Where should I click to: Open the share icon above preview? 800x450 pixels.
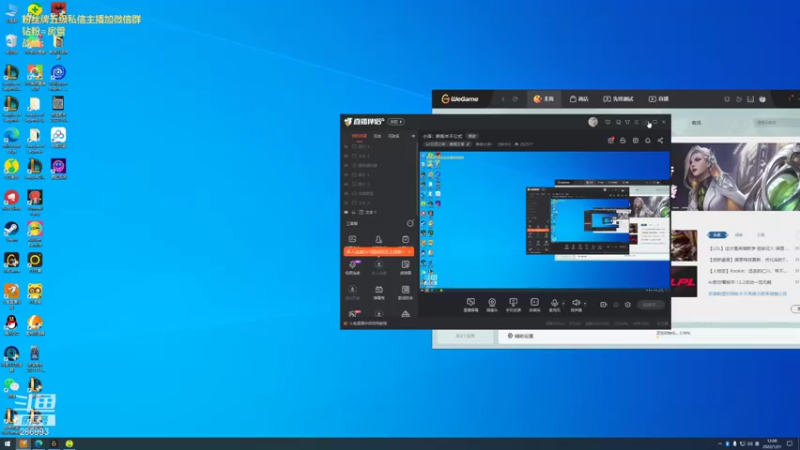(660, 140)
